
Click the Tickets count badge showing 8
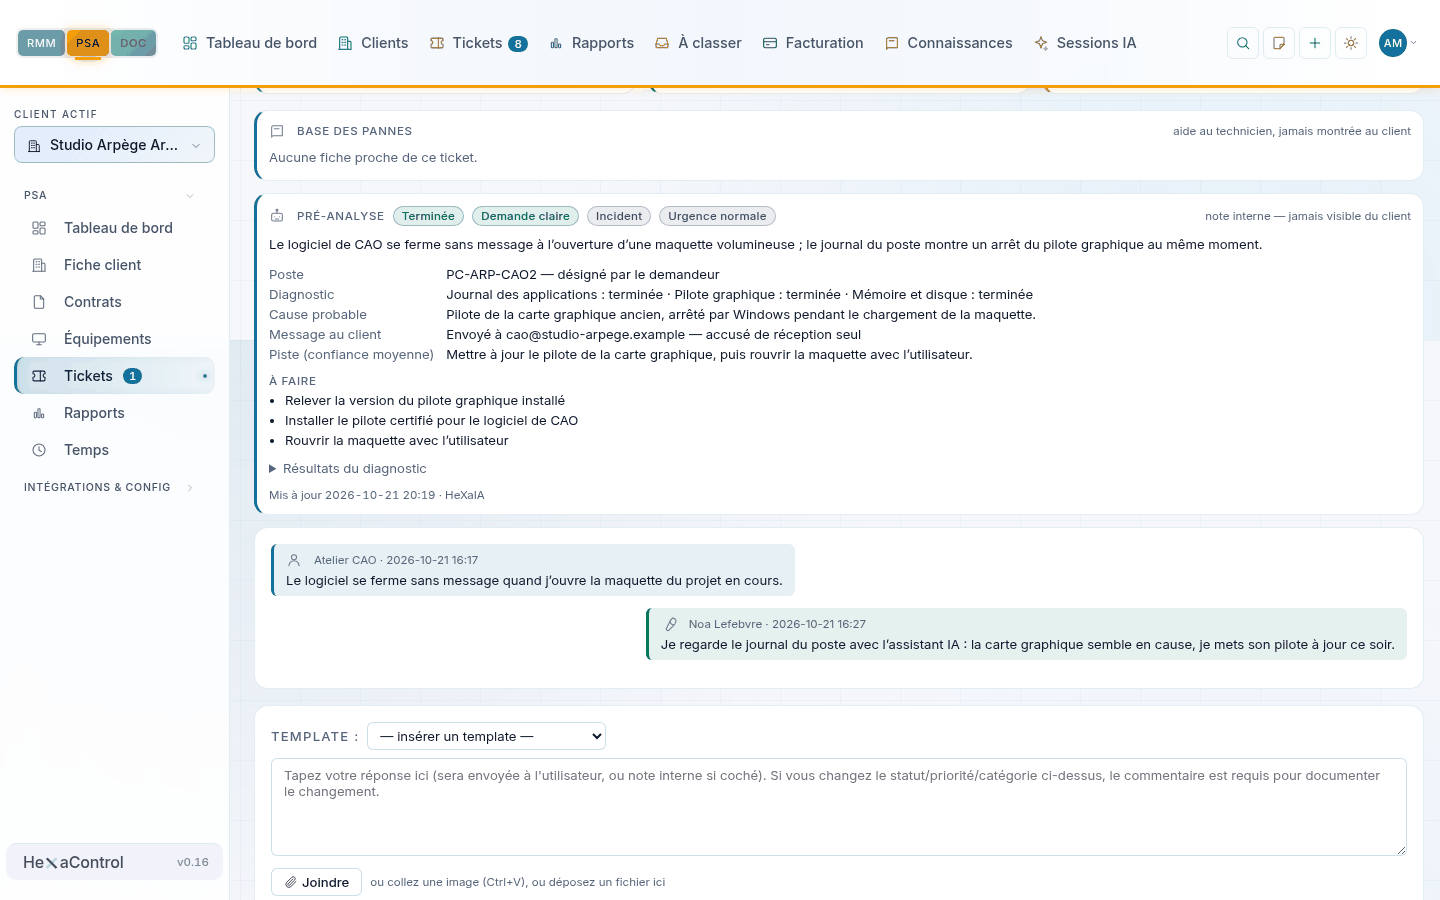(x=518, y=44)
